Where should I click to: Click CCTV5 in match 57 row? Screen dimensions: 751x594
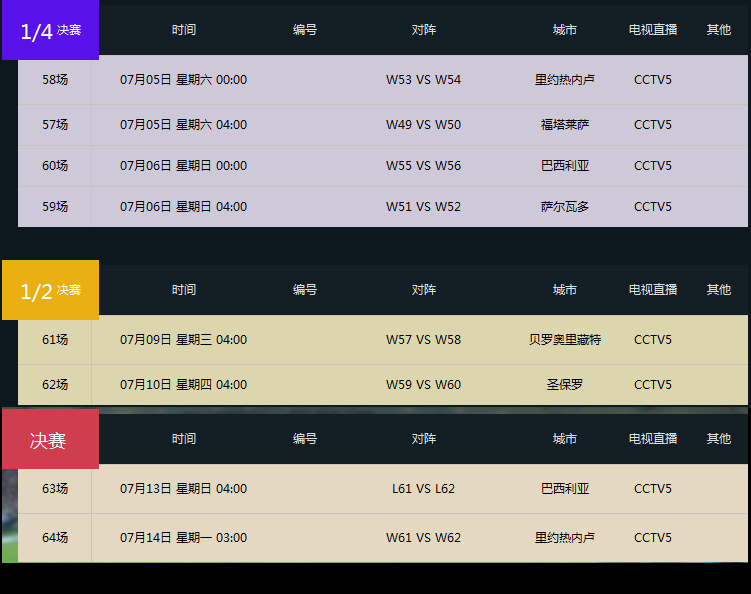pos(653,125)
